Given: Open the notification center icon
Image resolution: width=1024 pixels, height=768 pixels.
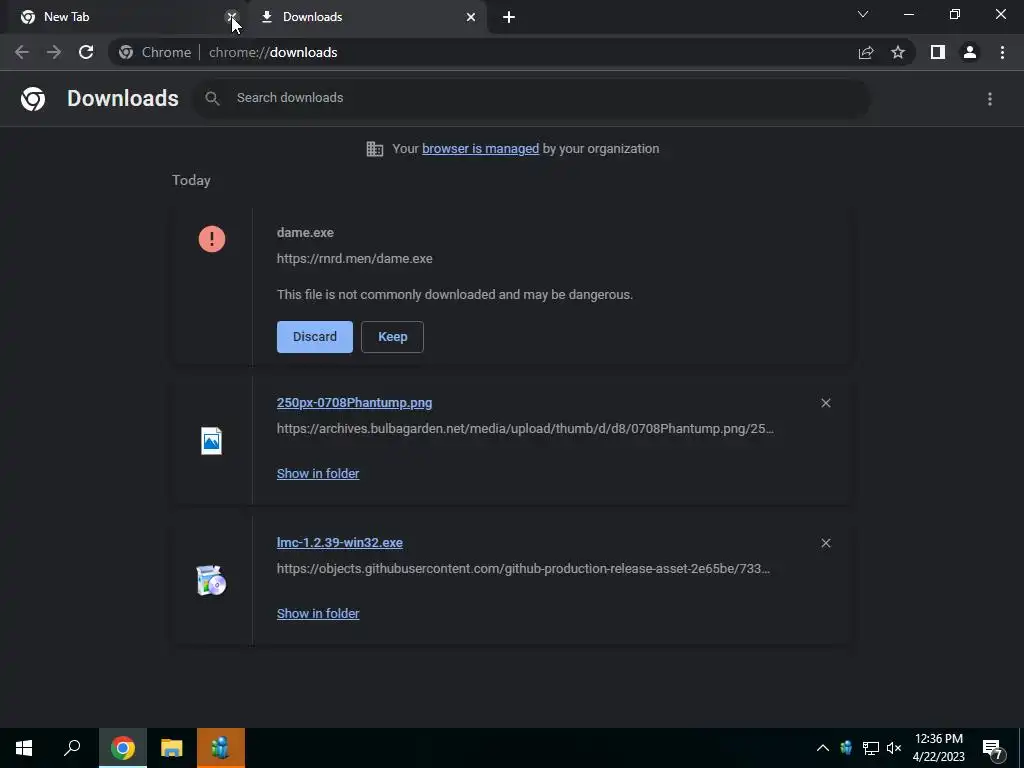Looking at the screenshot, I should point(993,748).
